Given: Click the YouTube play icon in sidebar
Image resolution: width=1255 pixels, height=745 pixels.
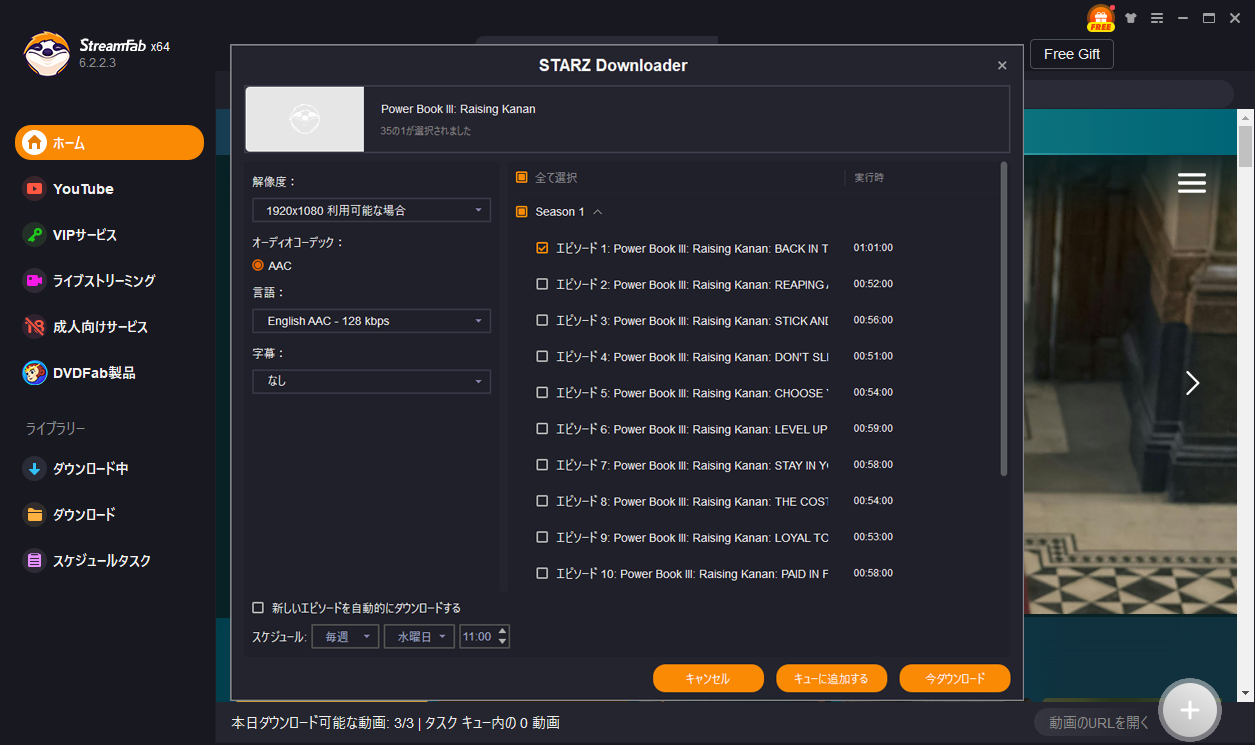Looking at the screenshot, I should pos(35,189).
